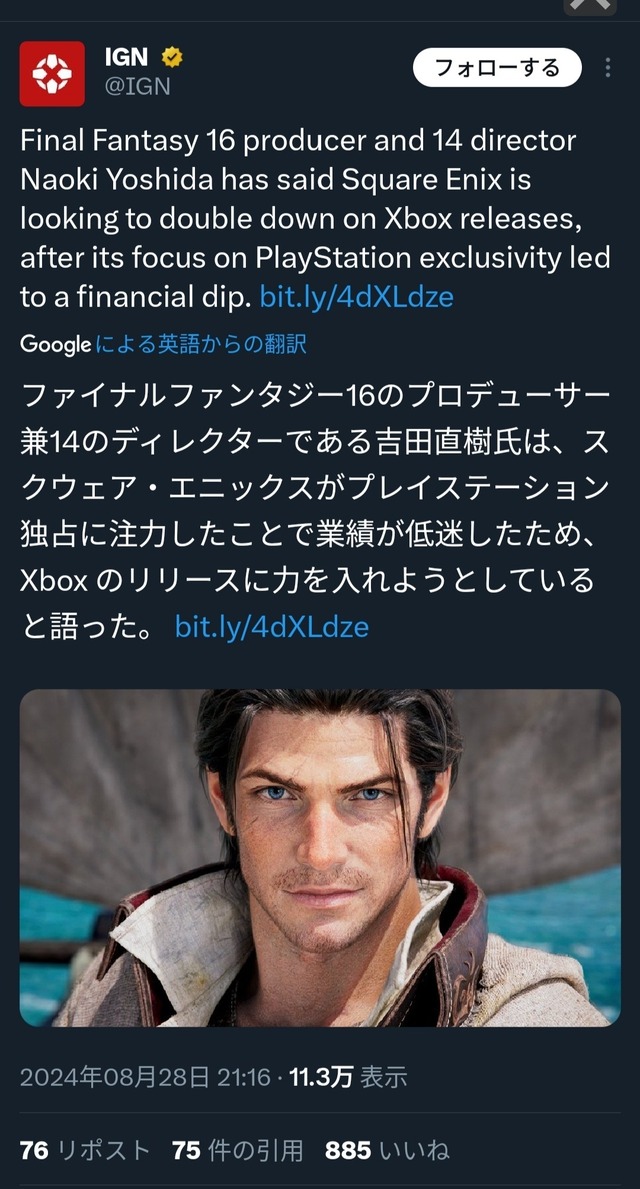View the 11.3万 表示 view count
Viewport: 640px width, 1189px height.
348,1077
